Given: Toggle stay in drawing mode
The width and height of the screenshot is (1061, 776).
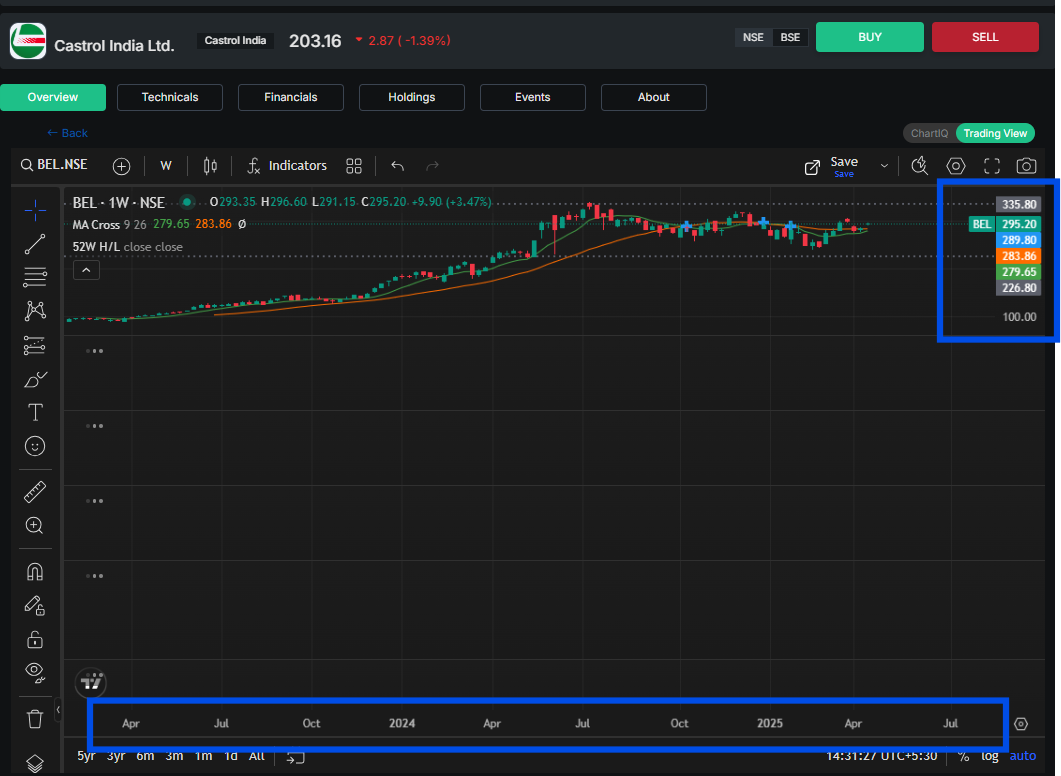Looking at the screenshot, I should click(35, 606).
